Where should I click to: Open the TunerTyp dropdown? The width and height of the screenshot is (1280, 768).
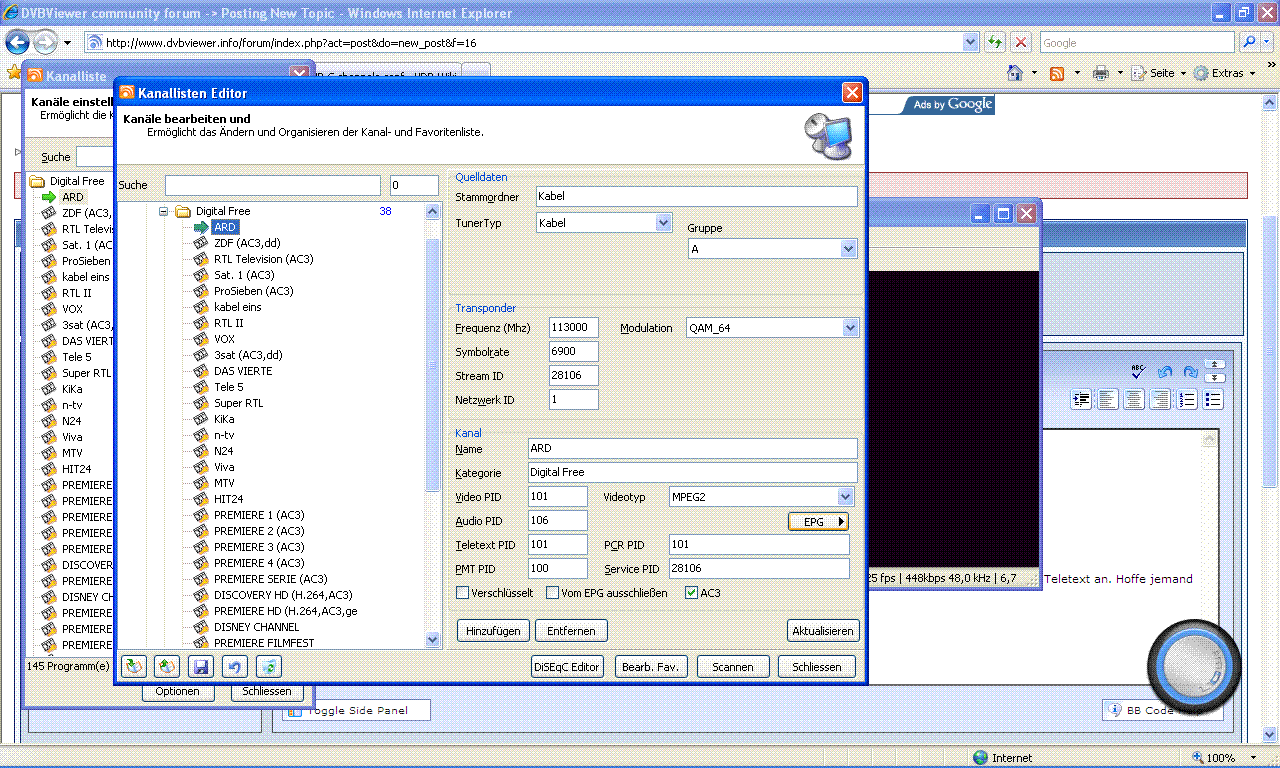click(663, 223)
